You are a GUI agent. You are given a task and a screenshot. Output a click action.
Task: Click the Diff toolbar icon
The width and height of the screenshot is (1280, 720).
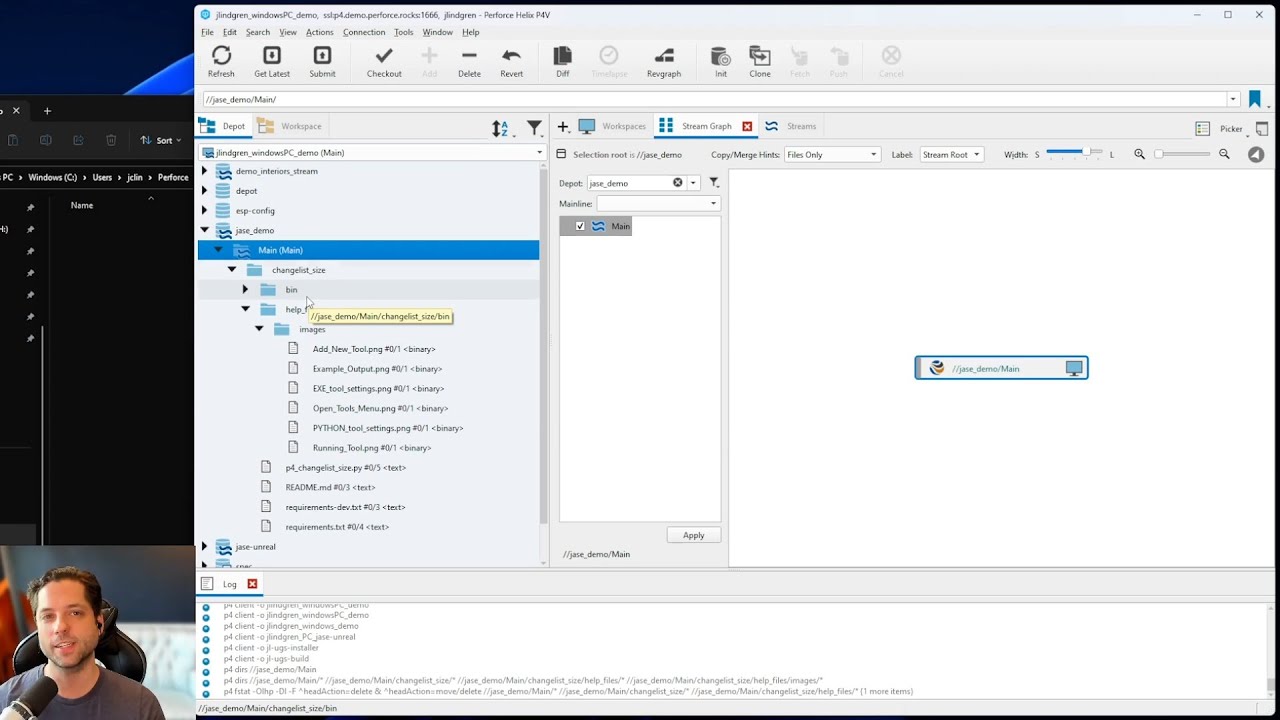[x=562, y=62]
